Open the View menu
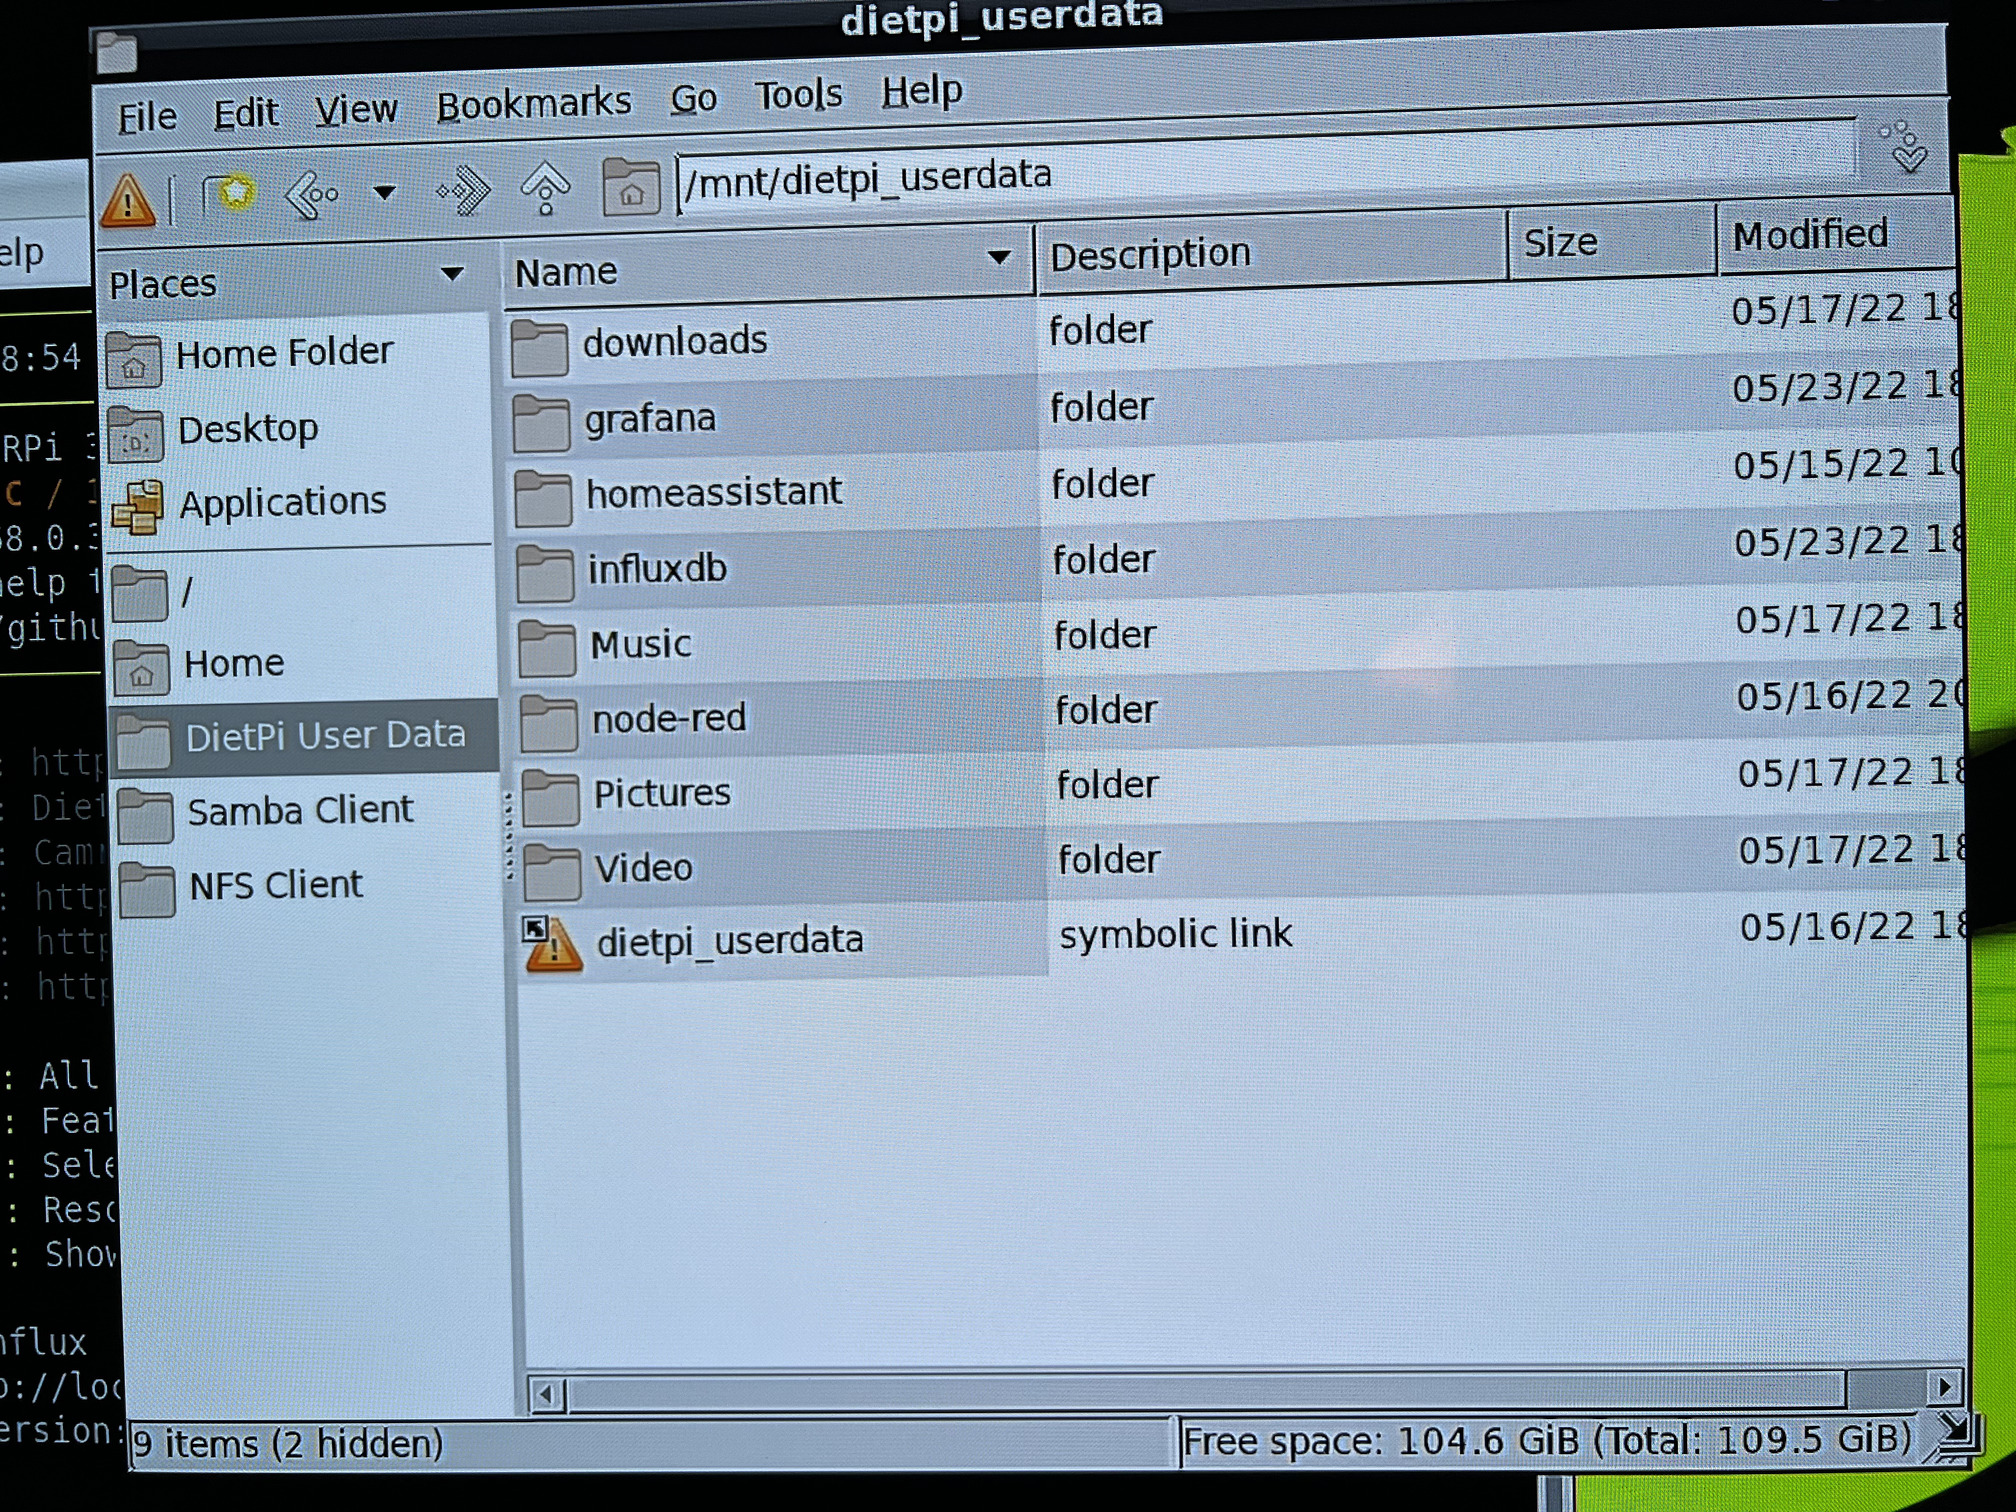The height and width of the screenshot is (1512, 2016). (356, 108)
